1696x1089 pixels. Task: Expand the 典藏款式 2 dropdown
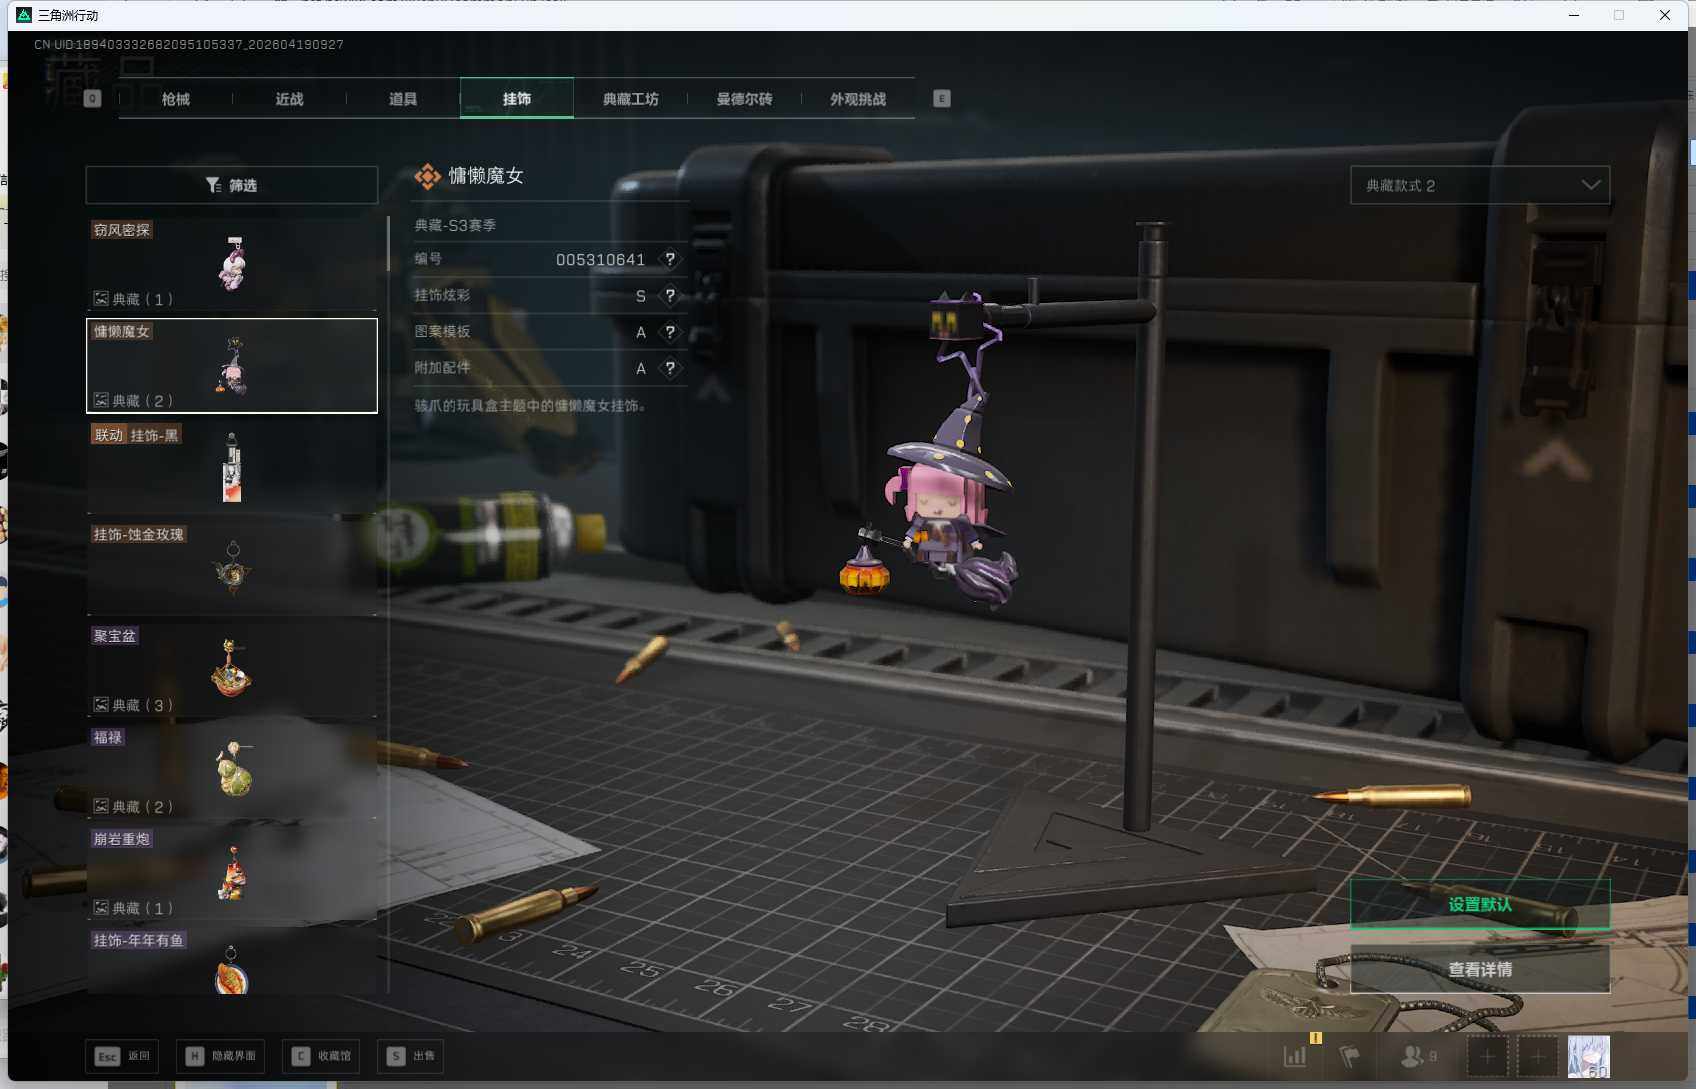click(1479, 185)
